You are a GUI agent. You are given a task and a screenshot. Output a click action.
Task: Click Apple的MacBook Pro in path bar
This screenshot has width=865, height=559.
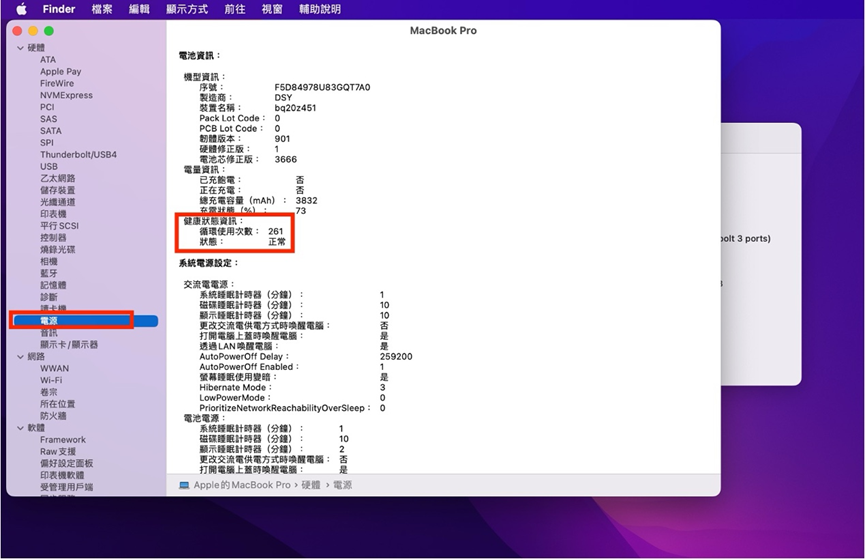click(242, 485)
